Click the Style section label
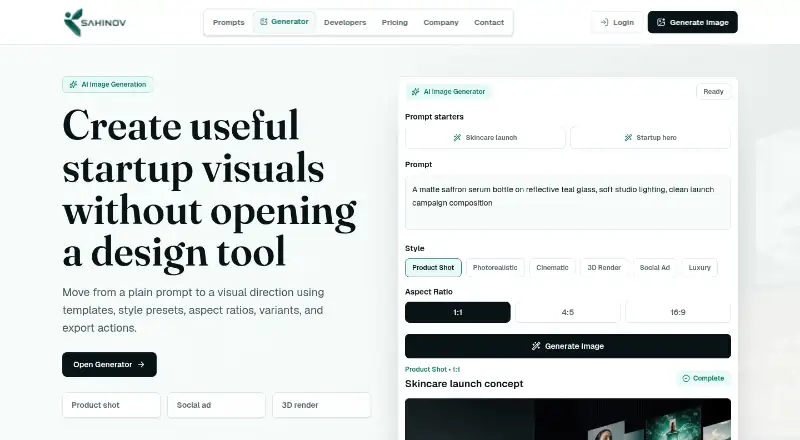800x440 pixels. coord(415,249)
